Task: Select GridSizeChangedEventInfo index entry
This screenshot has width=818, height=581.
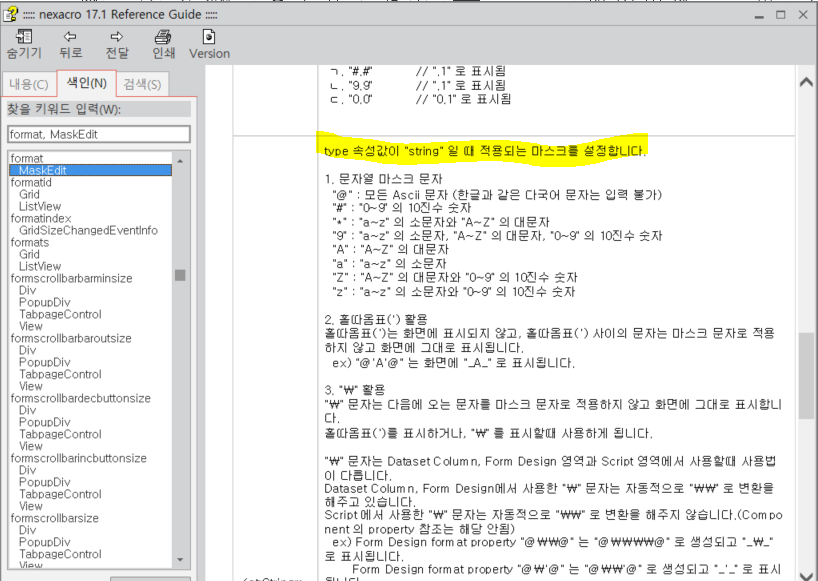Action: 88,231
